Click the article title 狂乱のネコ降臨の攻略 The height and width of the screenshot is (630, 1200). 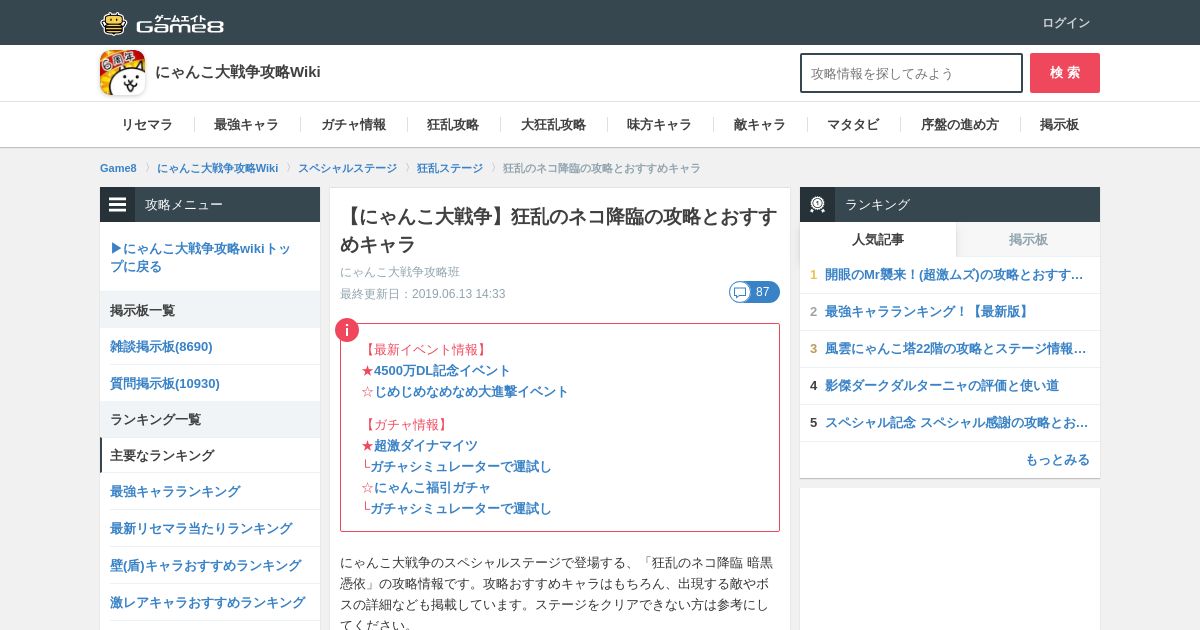tap(558, 230)
